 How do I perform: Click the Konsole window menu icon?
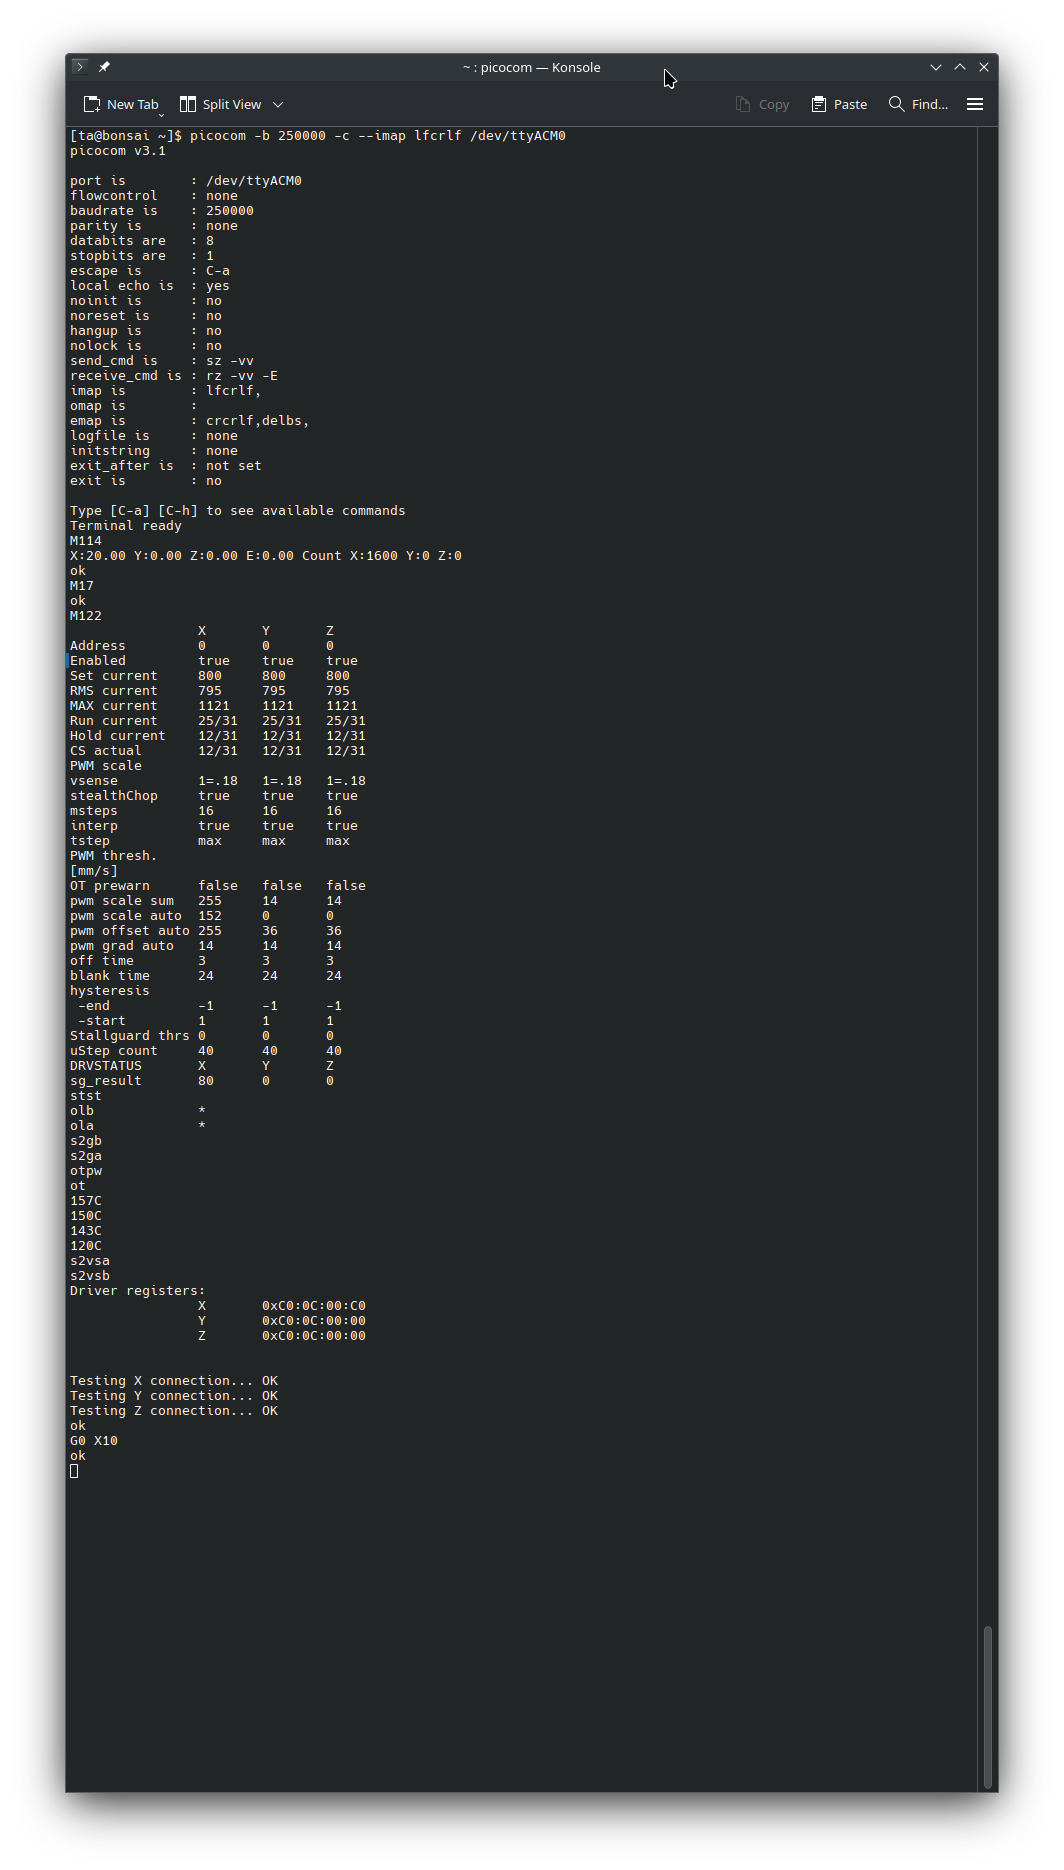[x=80, y=67]
